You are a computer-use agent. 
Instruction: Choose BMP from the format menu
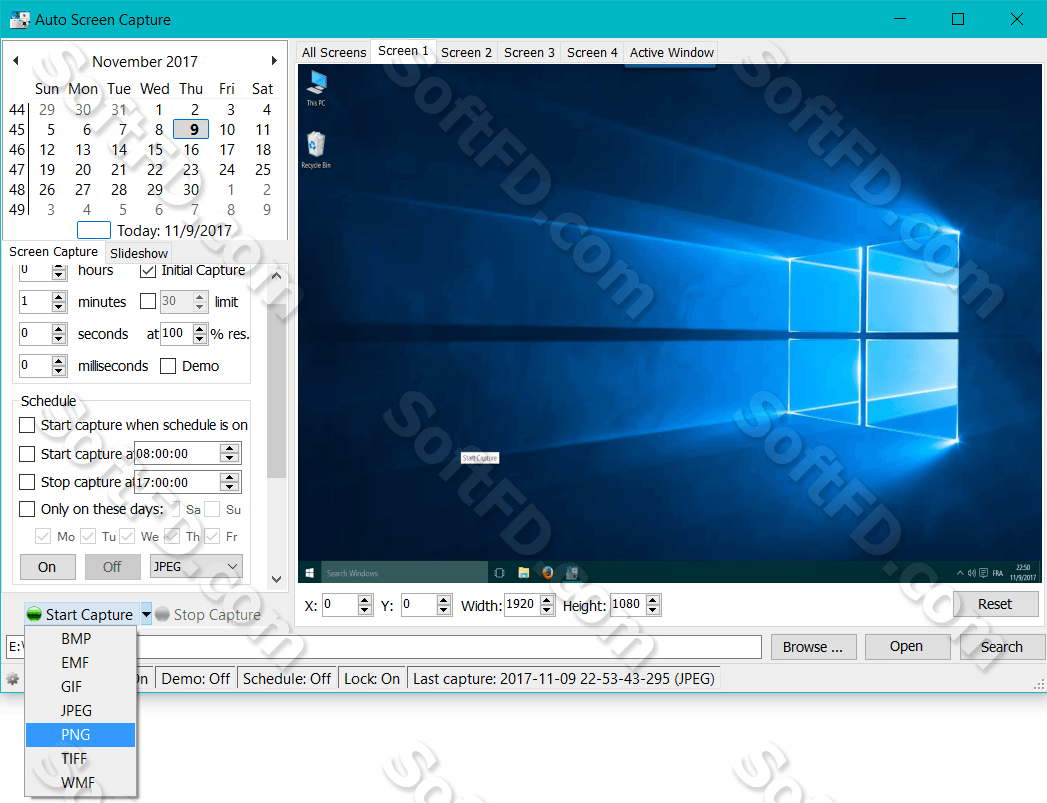point(80,639)
